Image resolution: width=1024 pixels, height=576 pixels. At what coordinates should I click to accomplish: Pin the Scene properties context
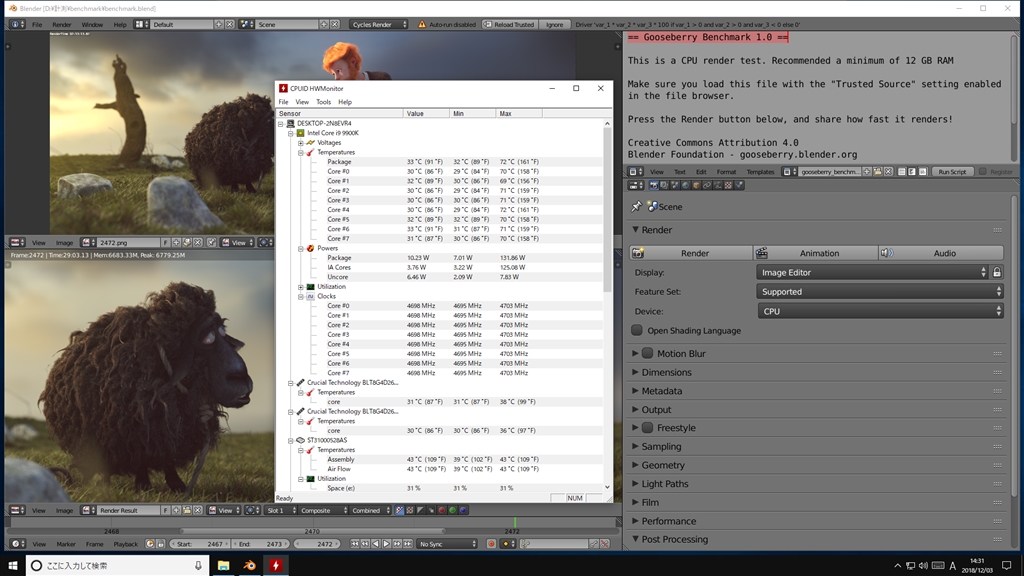click(x=637, y=206)
